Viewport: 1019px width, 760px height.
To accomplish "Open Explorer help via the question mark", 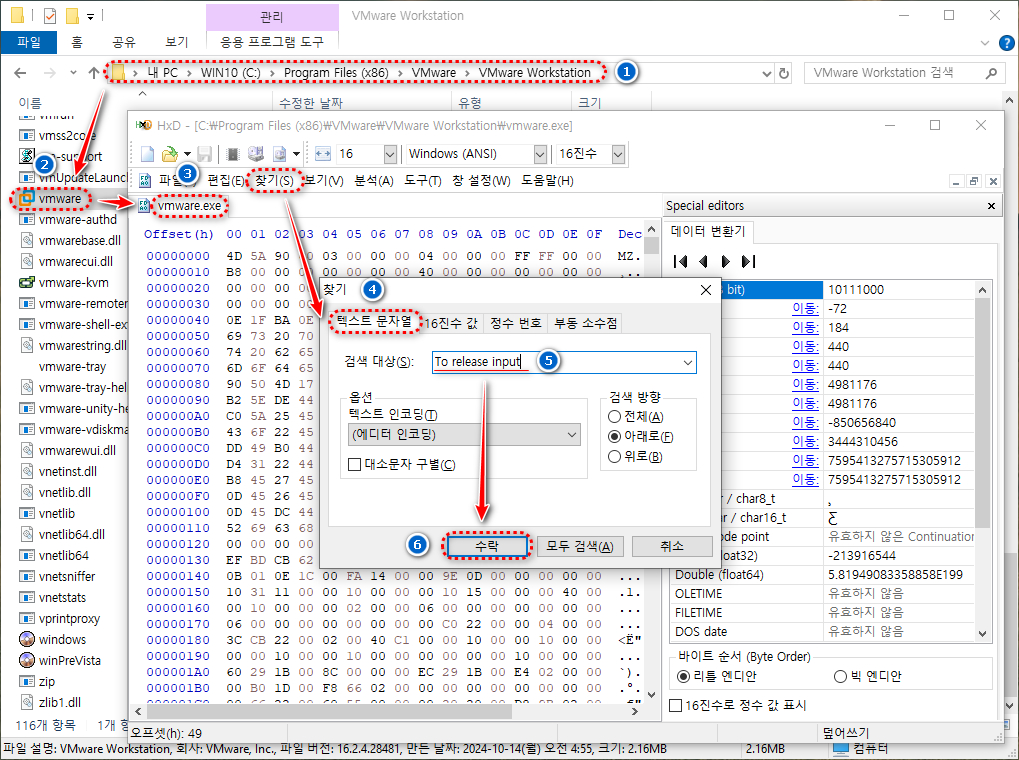I will click(x=1006, y=43).
